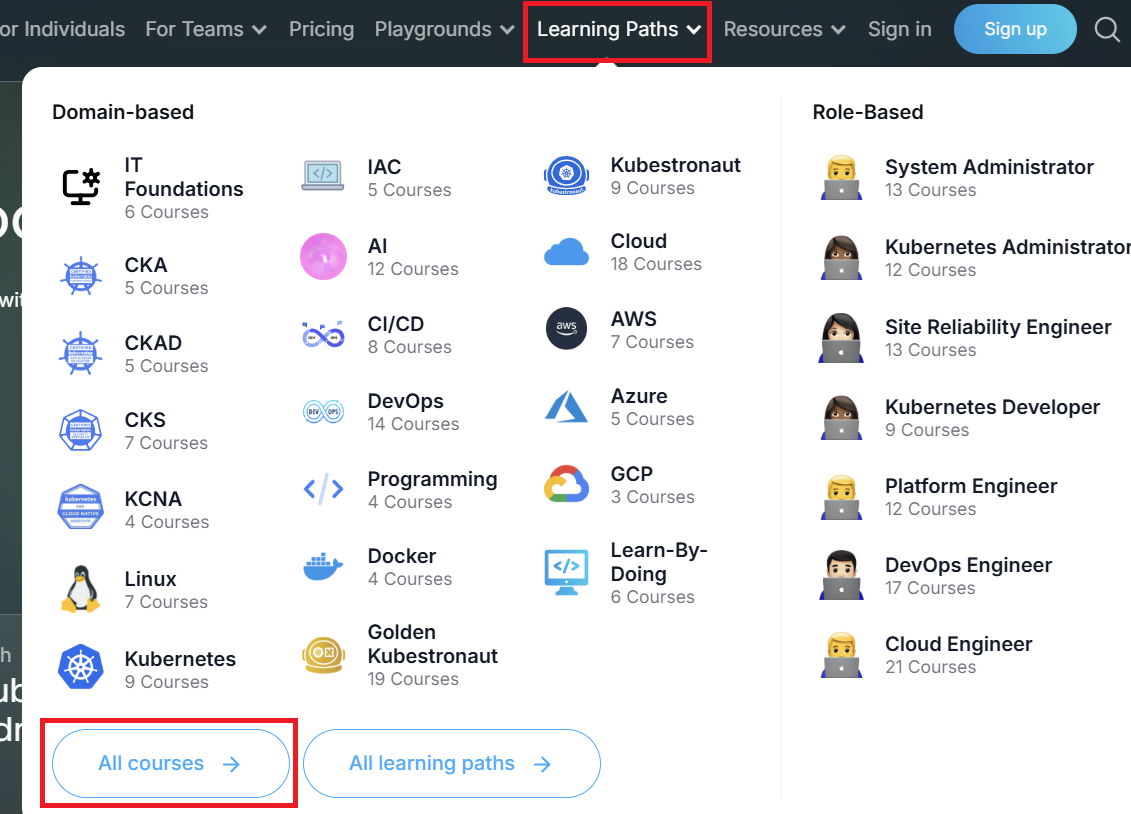
Task: Open the DevOps 14 Courses path
Action: point(380,412)
